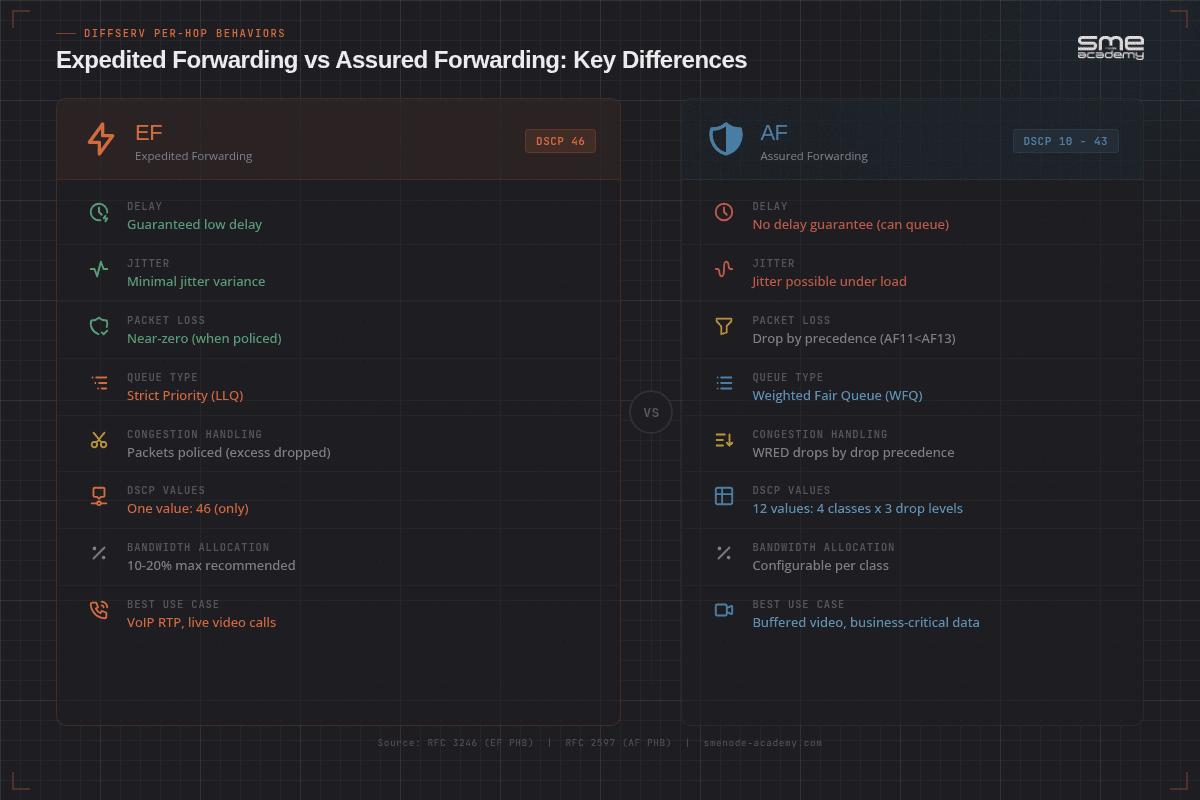Click the SME Academy logo

point(1110,47)
